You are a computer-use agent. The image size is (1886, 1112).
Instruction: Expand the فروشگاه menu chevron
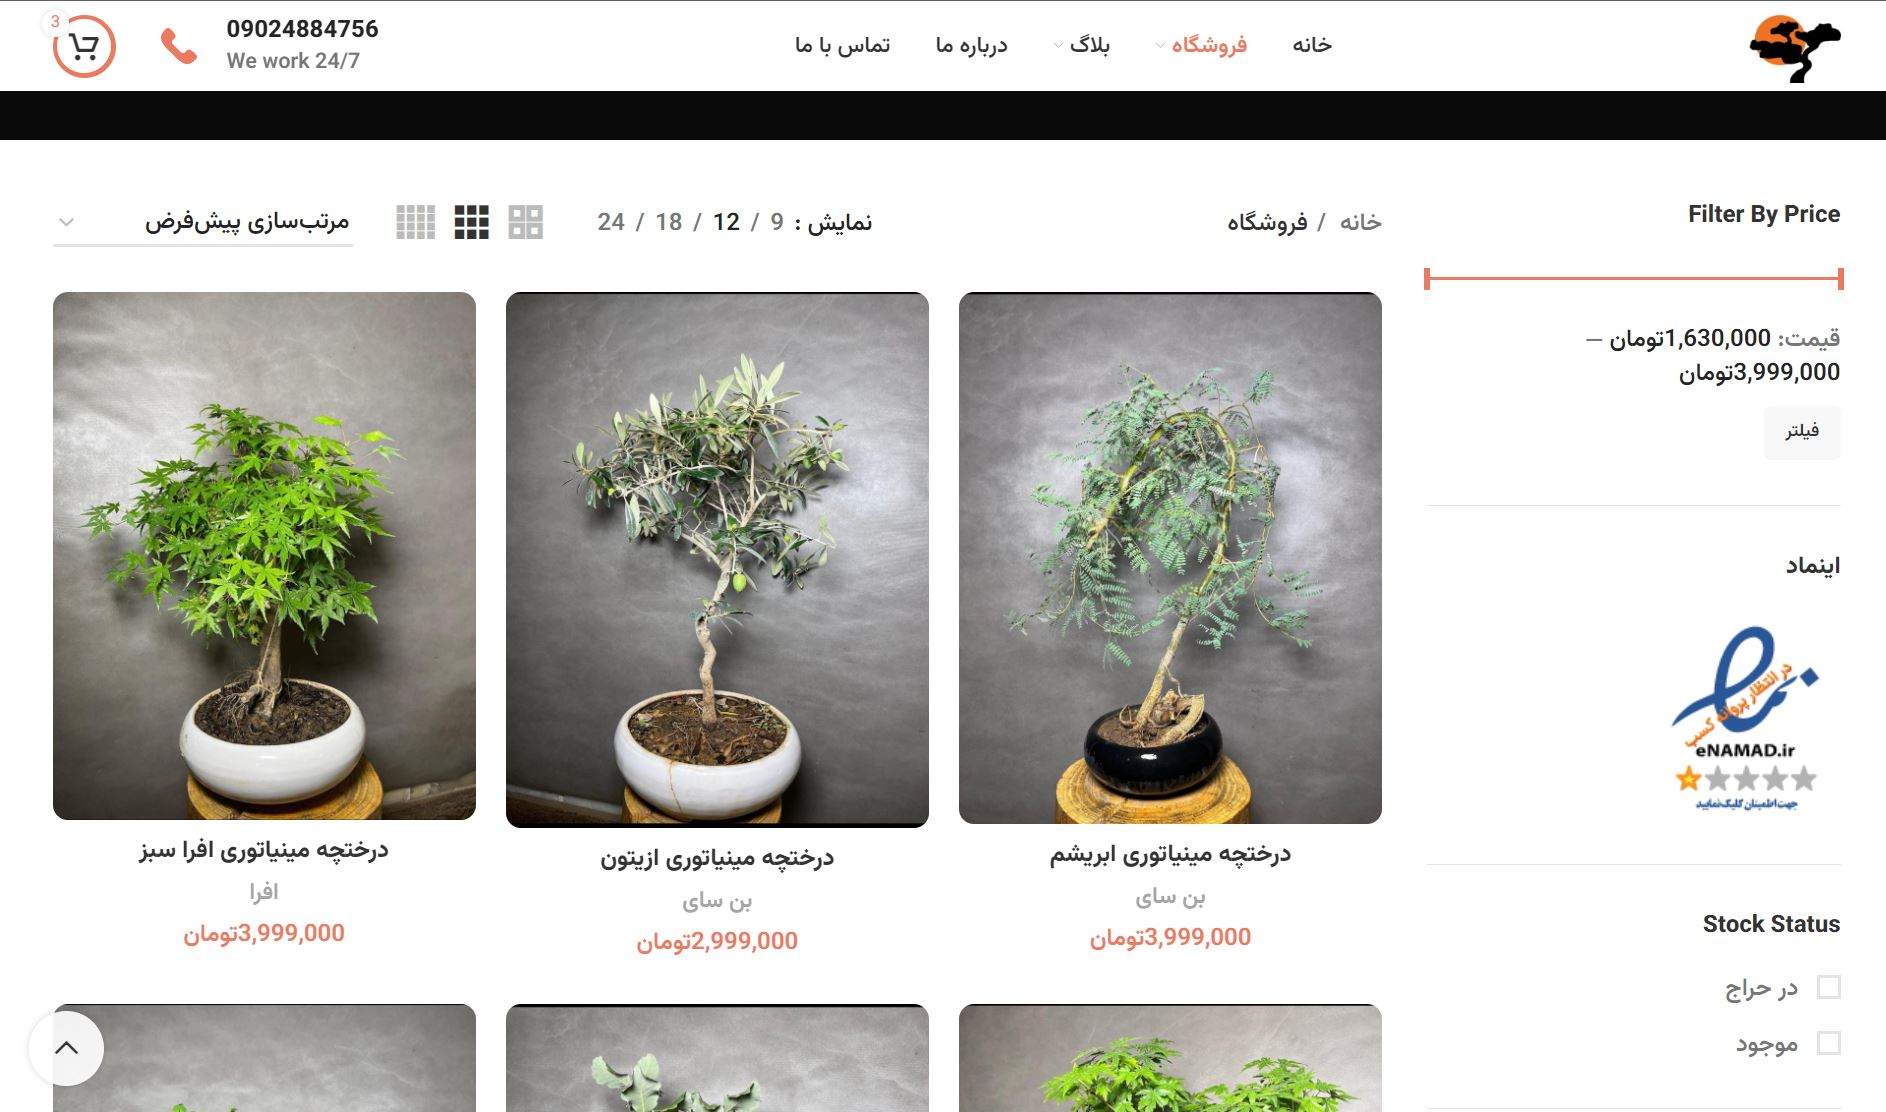1160,45
